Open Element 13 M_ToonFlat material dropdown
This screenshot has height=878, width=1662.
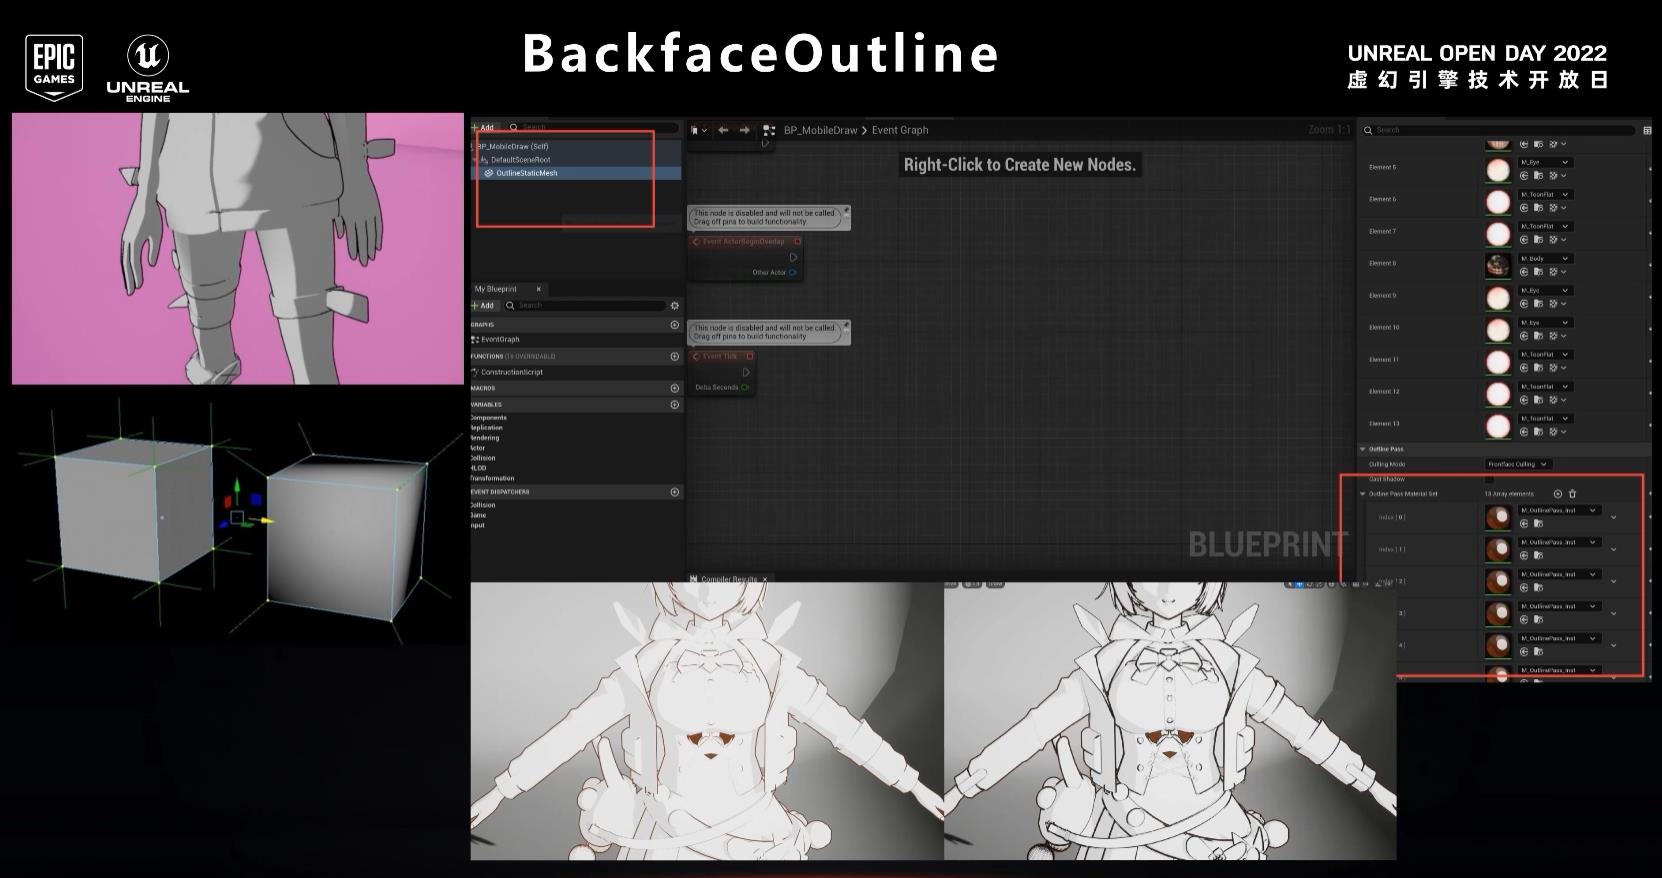pos(1545,418)
